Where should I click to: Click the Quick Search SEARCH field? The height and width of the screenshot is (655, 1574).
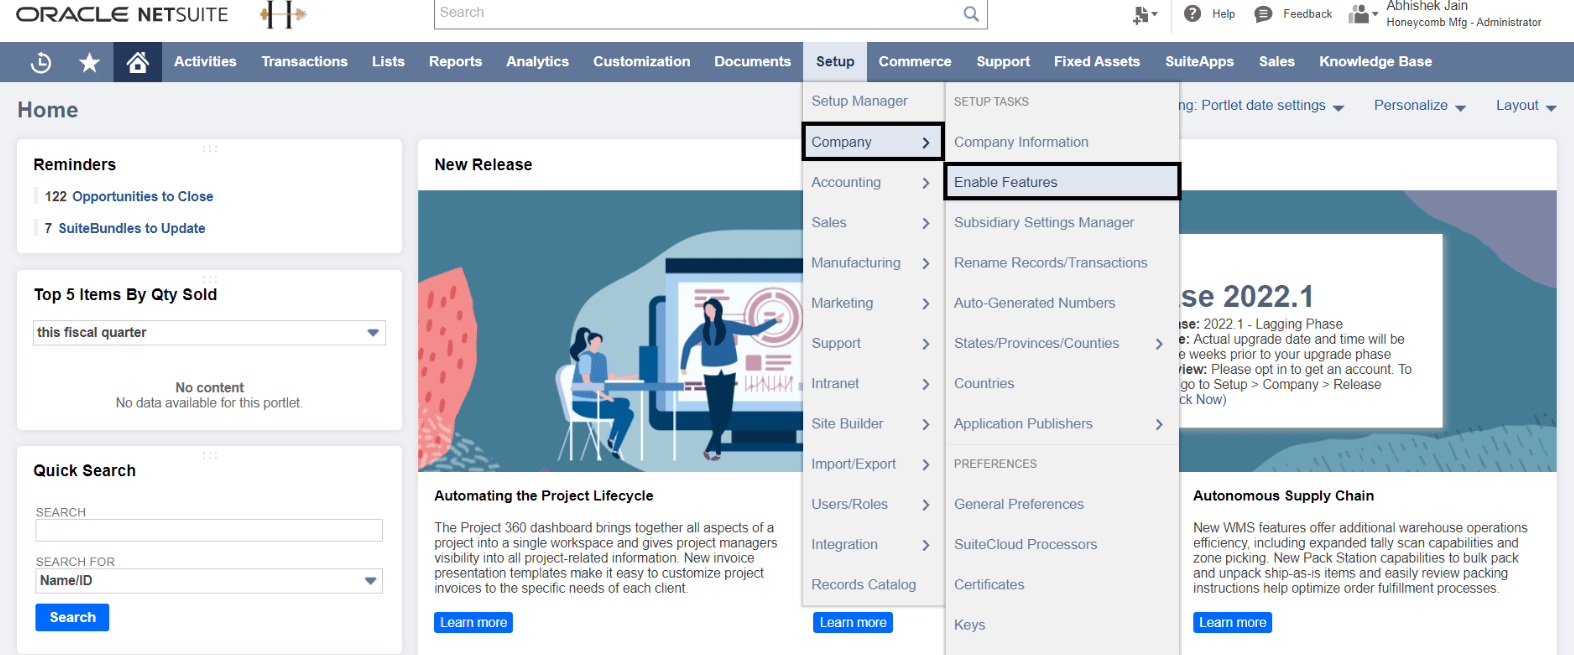[x=209, y=530]
